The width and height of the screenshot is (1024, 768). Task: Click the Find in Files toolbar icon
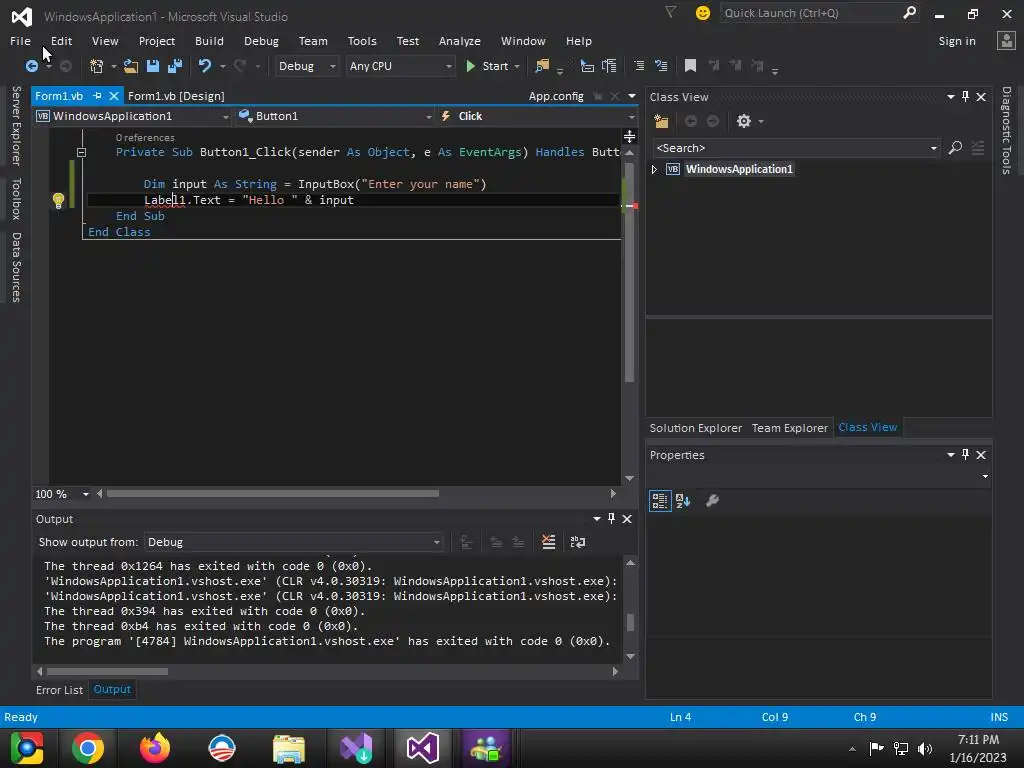point(542,66)
